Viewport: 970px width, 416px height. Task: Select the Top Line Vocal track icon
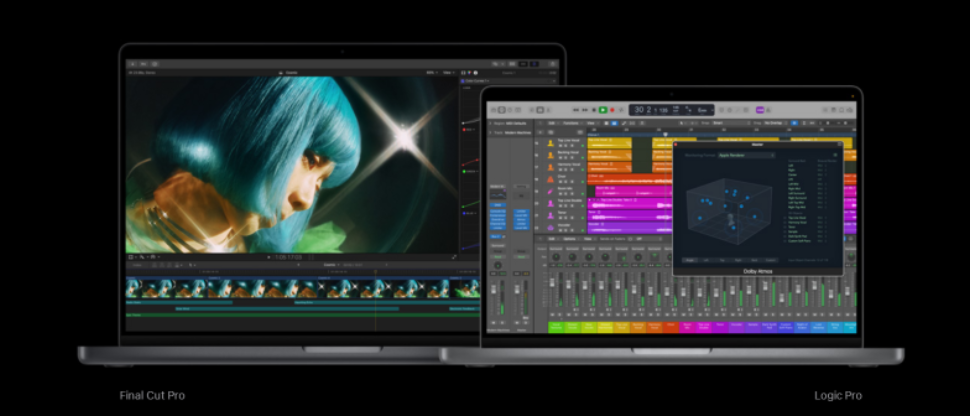[x=551, y=143]
